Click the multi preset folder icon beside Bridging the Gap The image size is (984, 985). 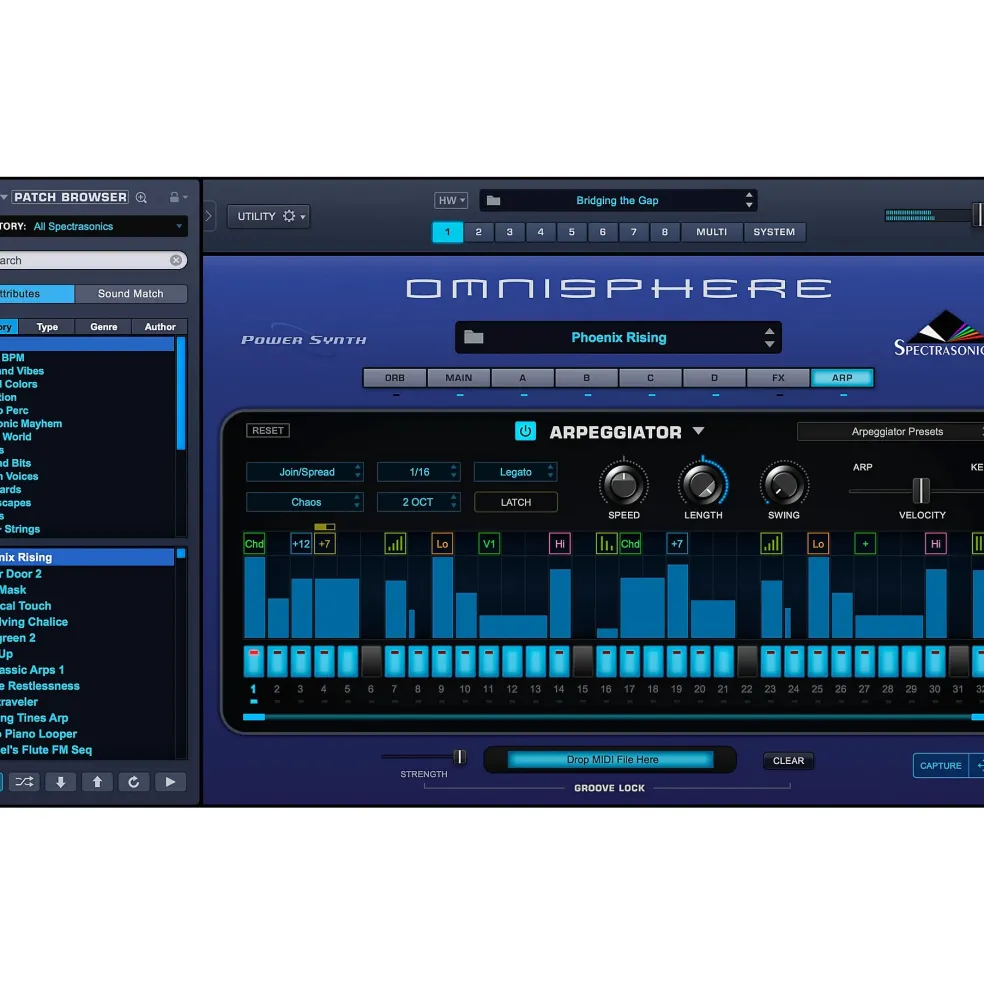(x=493, y=200)
